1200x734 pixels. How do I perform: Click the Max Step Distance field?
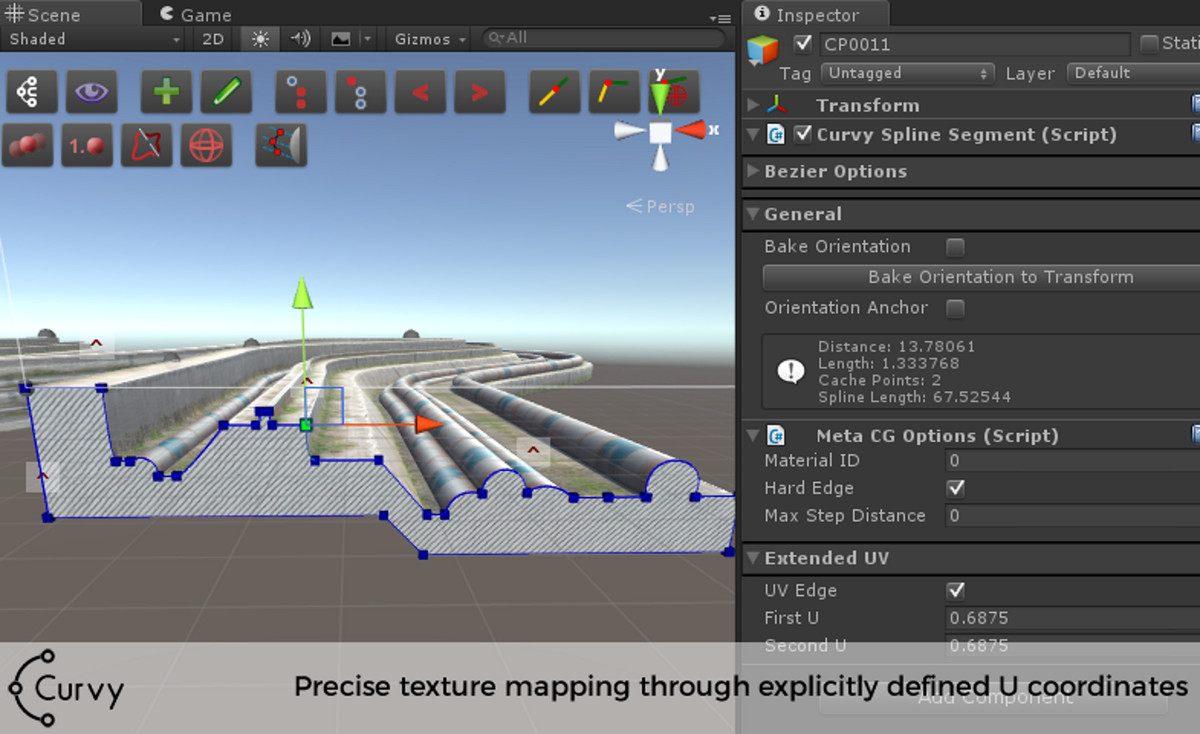pos(1070,516)
